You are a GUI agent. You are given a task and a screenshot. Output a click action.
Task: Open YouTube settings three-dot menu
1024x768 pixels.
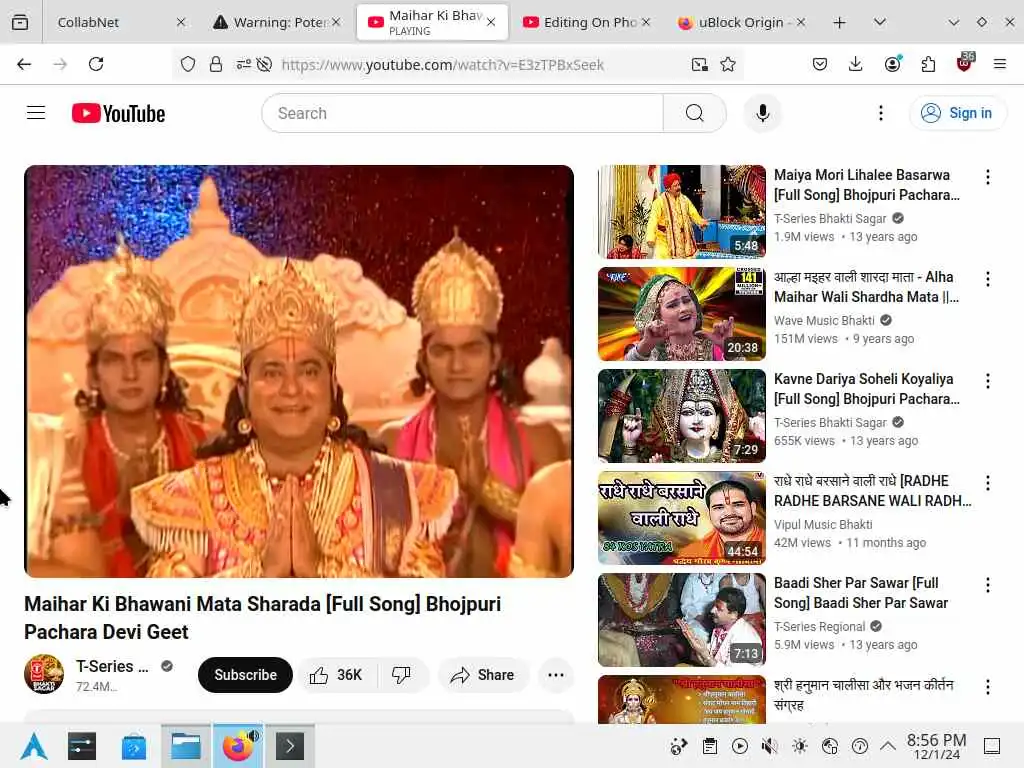[x=881, y=113]
